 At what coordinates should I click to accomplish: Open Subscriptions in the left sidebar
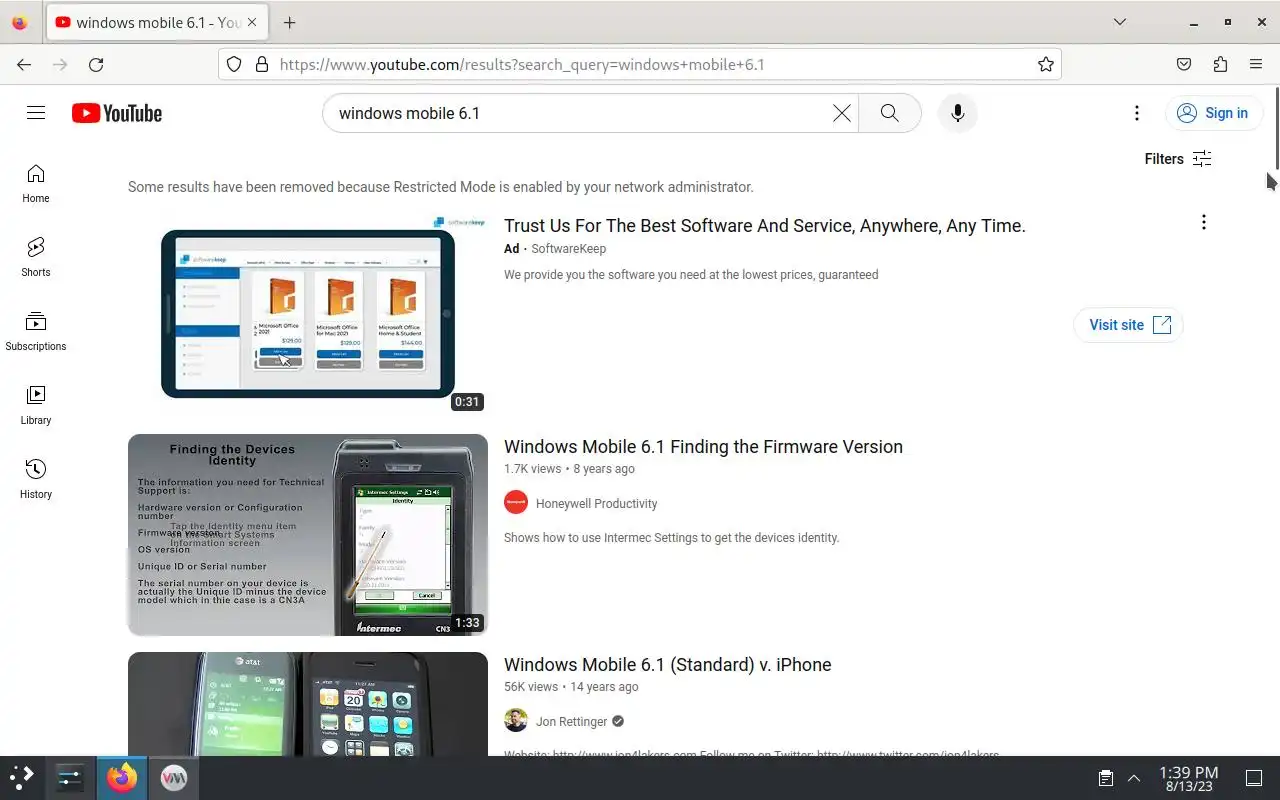click(x=36, y=332)
